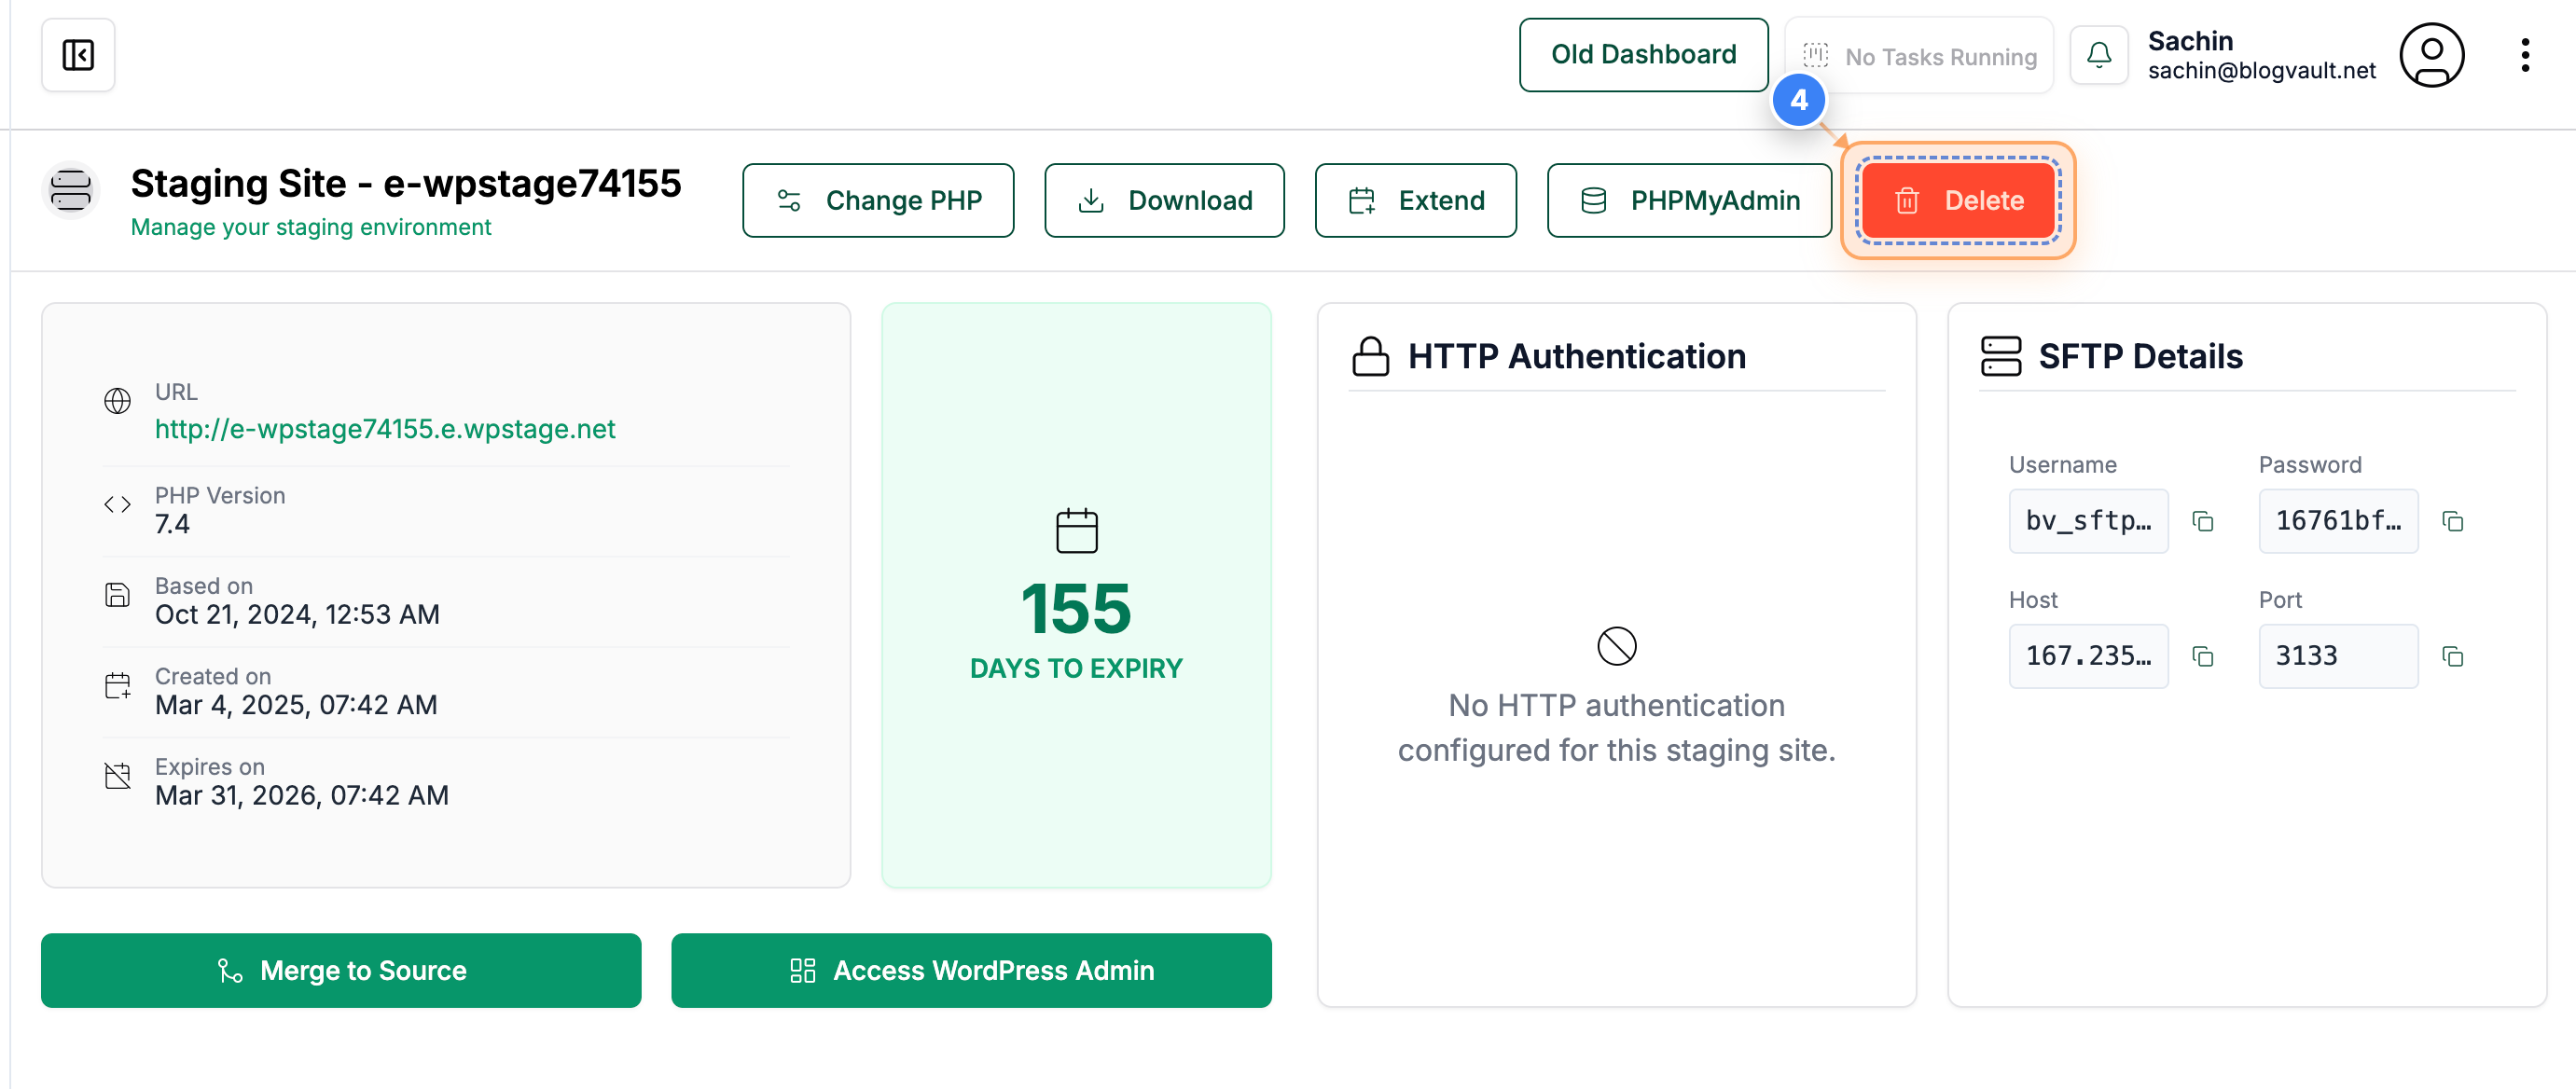2576x1089 pixels.
Task: Click the crossed calendar icon beside Expires on
Action: click(x=118, y=776)
